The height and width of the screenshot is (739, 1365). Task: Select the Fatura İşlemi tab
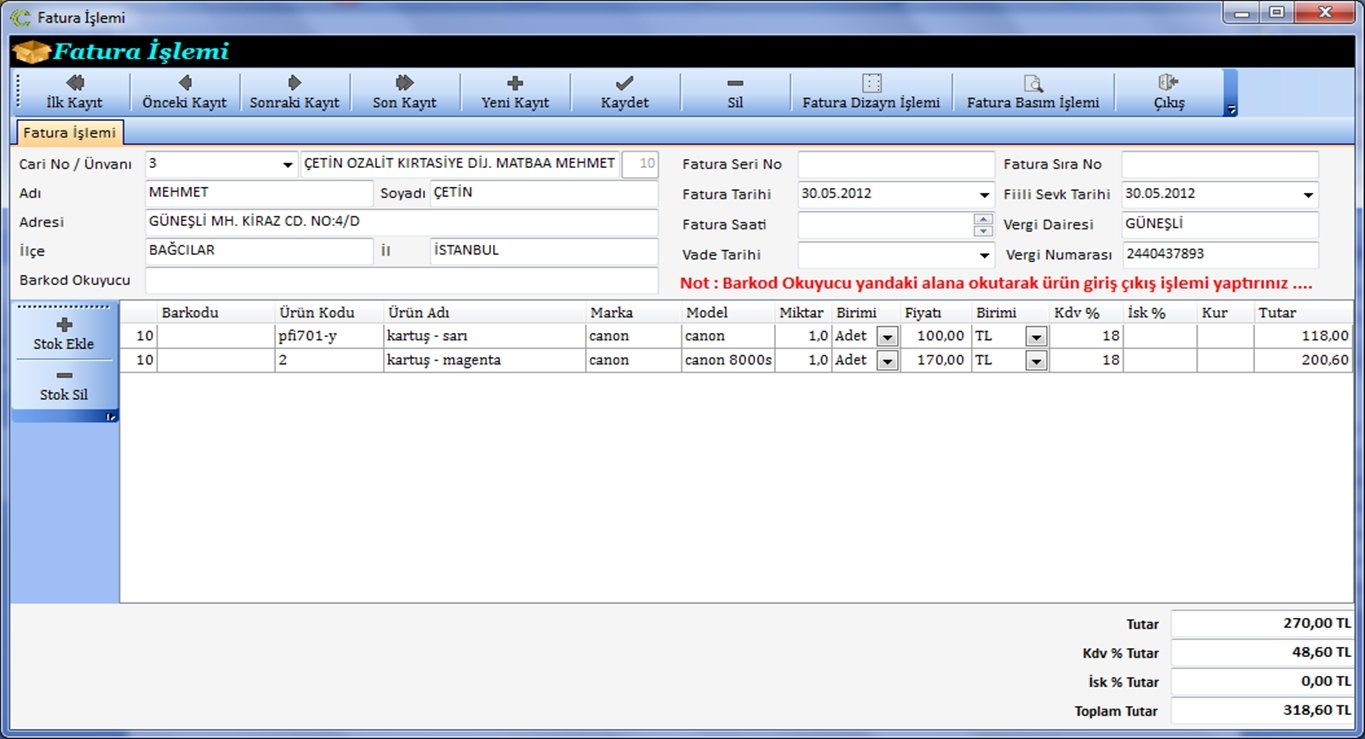[x=69, y=132]
